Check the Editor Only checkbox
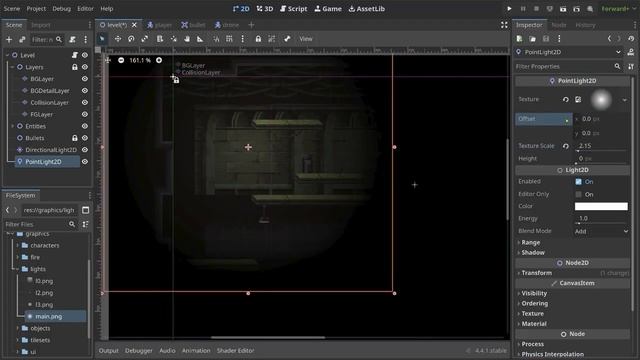This screenshot has width=640, height=360. click(578, 194)
